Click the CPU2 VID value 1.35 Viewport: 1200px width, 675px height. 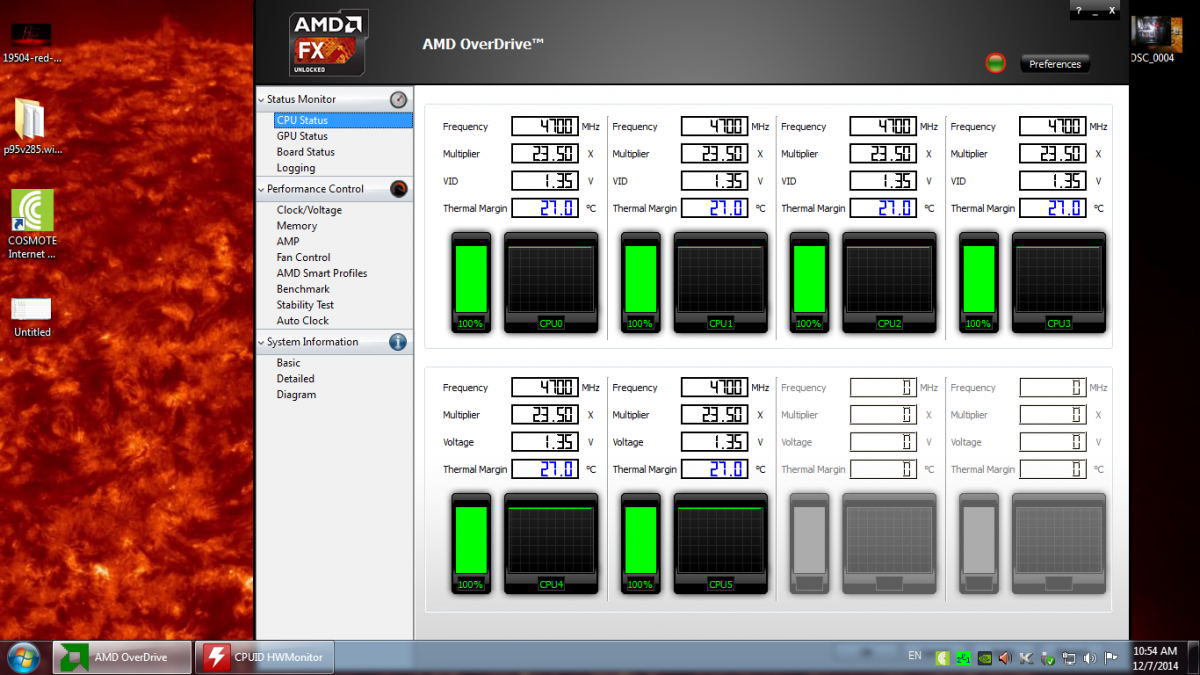(883, 181)
